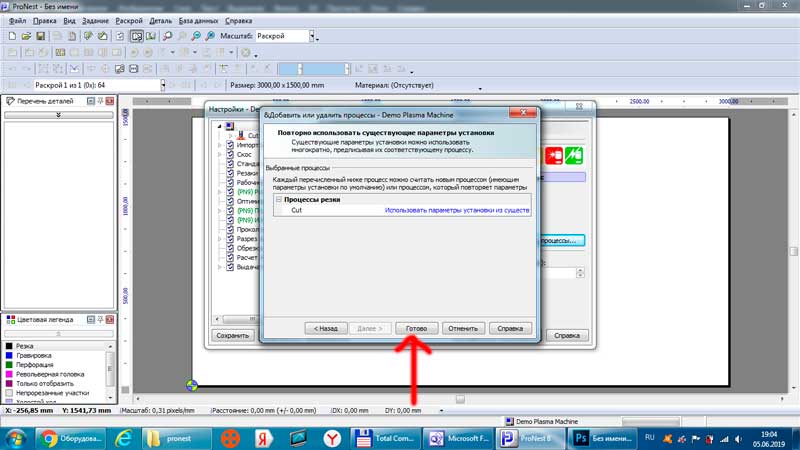
Task: Toggle the Скос tree item checkbox
Action: (230, 154)
